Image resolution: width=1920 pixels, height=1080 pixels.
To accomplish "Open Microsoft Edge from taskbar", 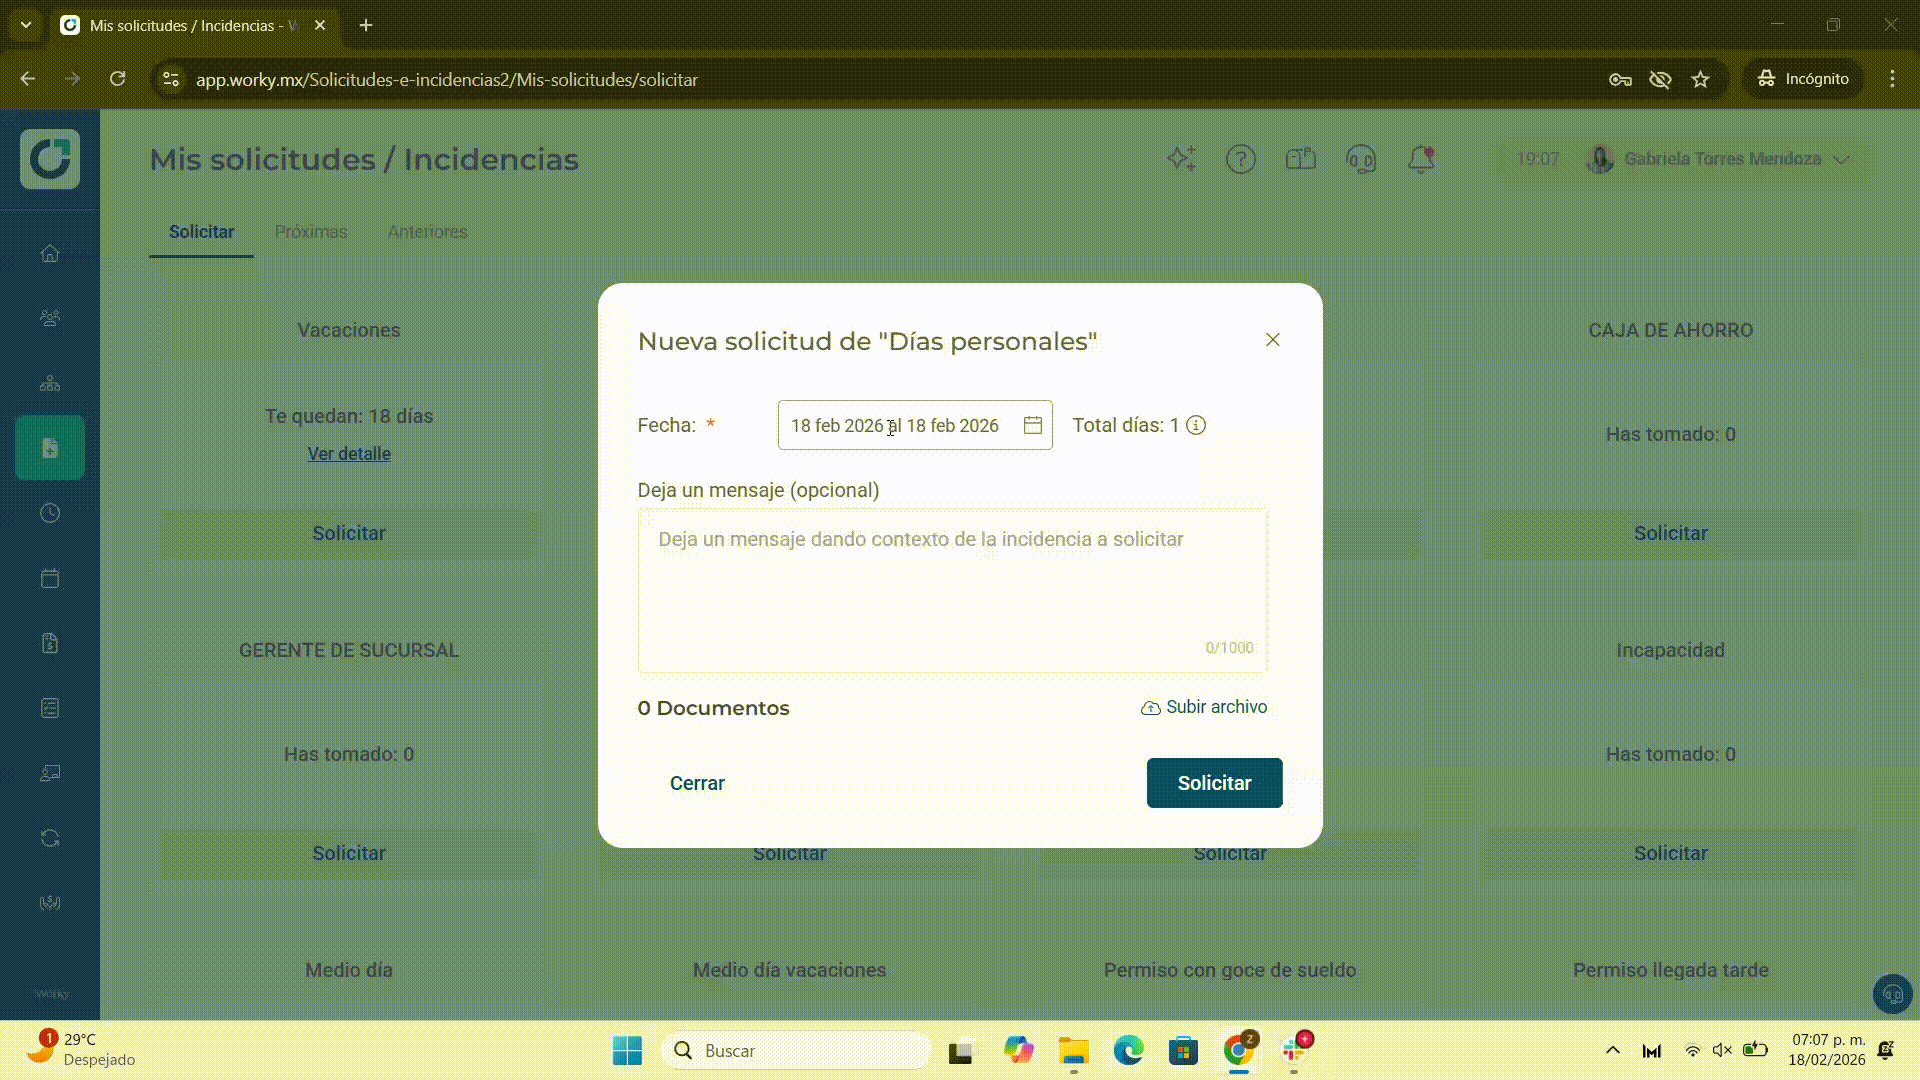I will (1128, 1051).
